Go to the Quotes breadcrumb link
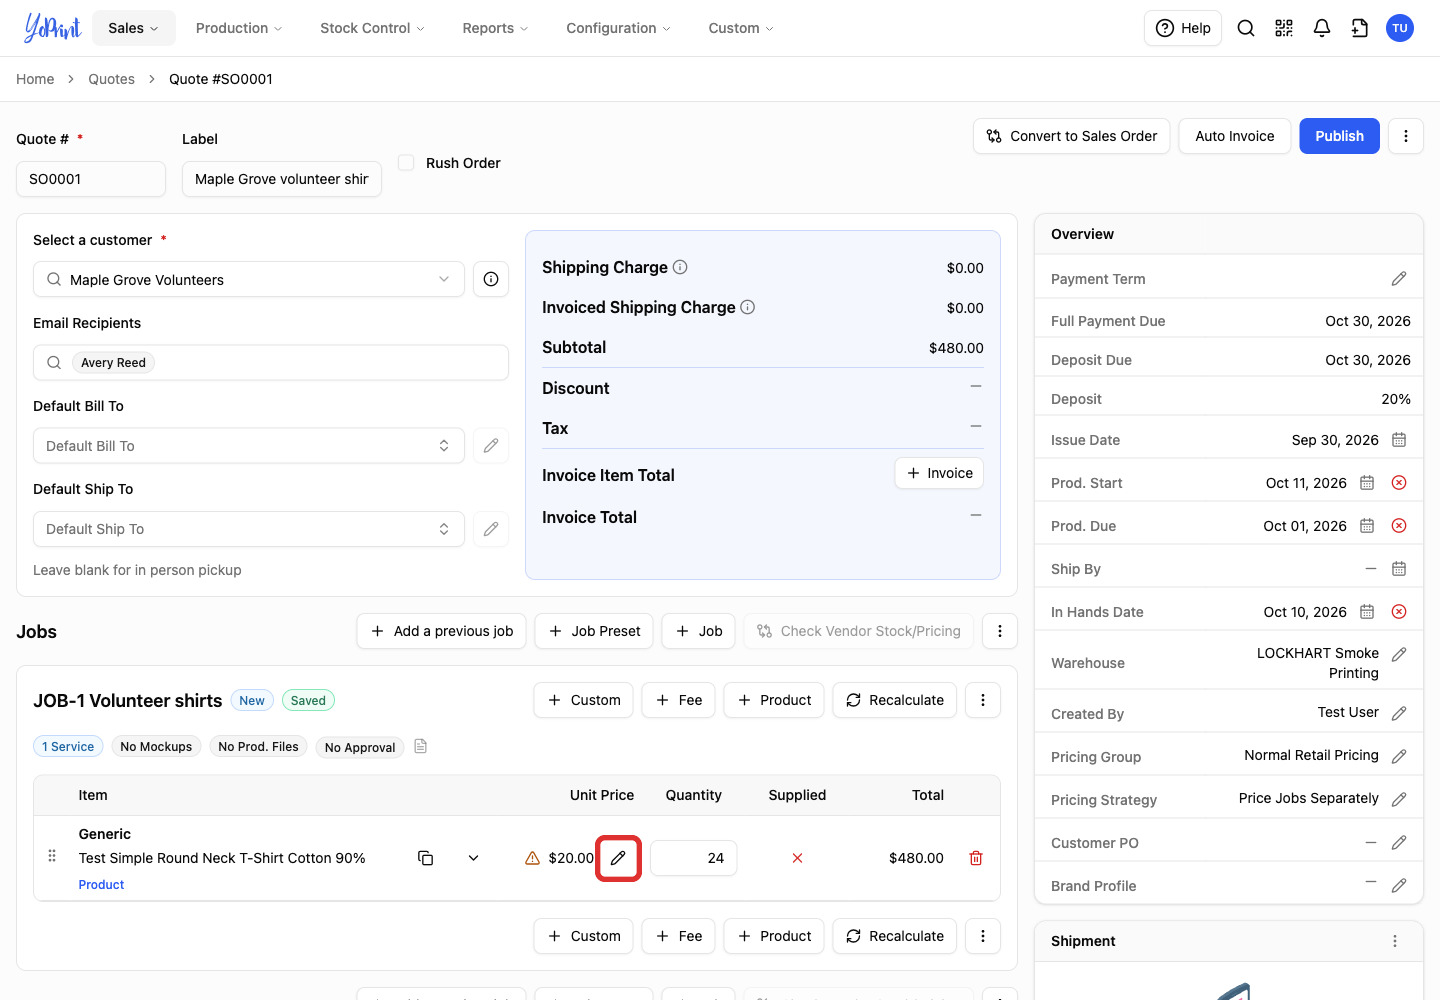Image resolution: width=1440 pixels, height=1000 pixels. pos(111,79)
